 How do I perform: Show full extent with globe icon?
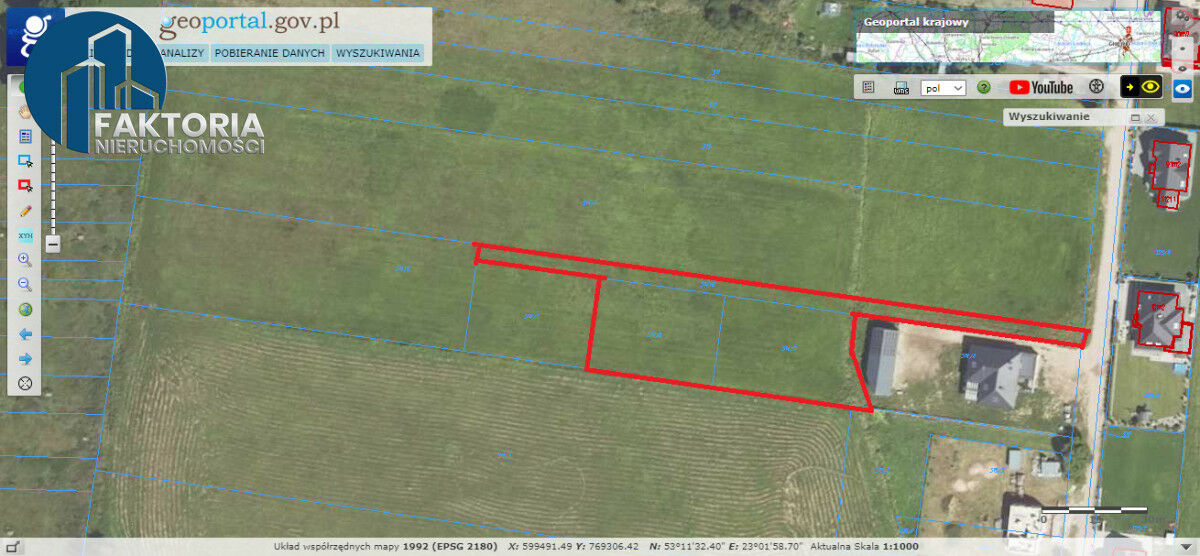click(25, 309)
